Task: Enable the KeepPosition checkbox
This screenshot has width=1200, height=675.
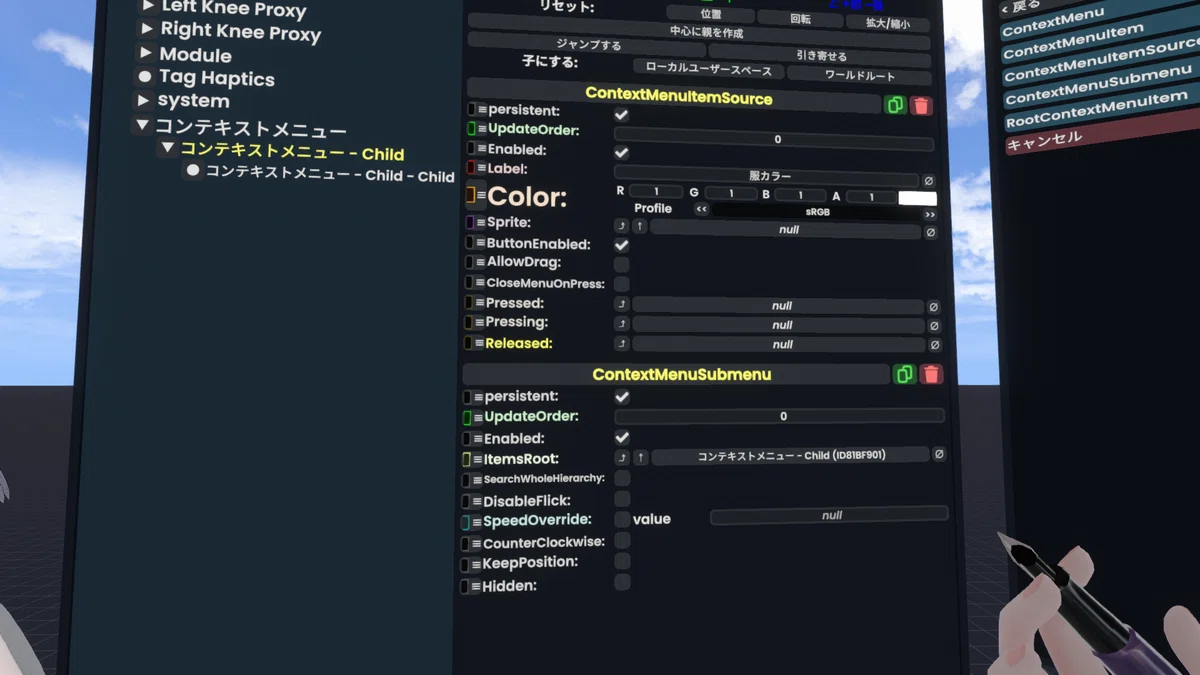Action: 622,561
